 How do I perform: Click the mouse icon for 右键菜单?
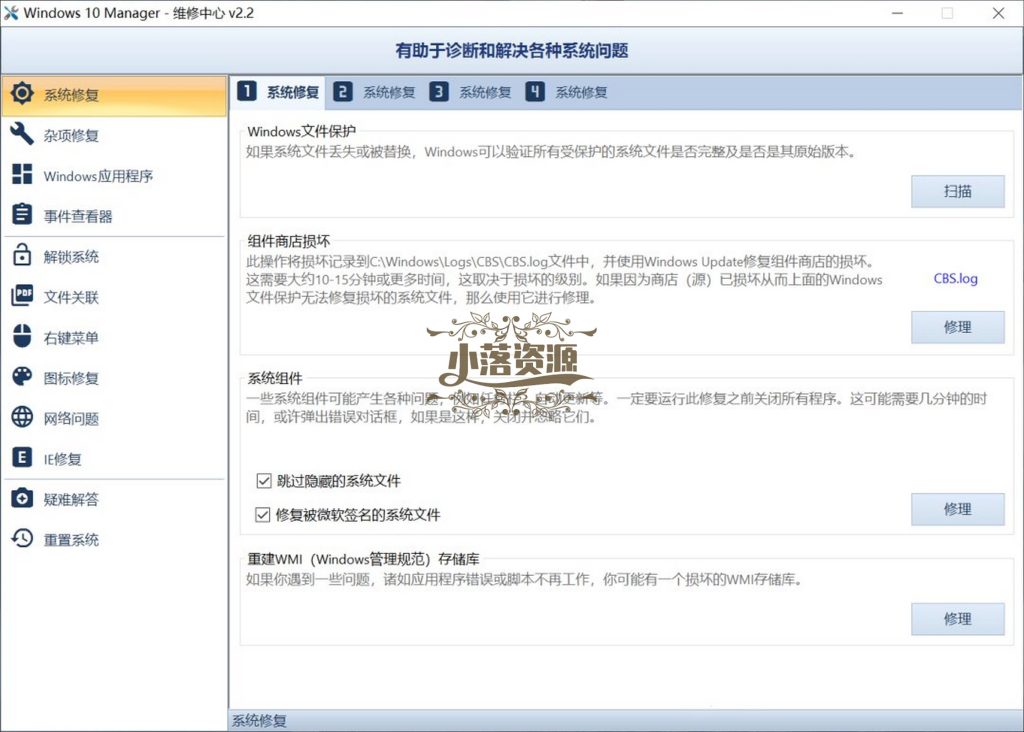(x=22, y=336)
